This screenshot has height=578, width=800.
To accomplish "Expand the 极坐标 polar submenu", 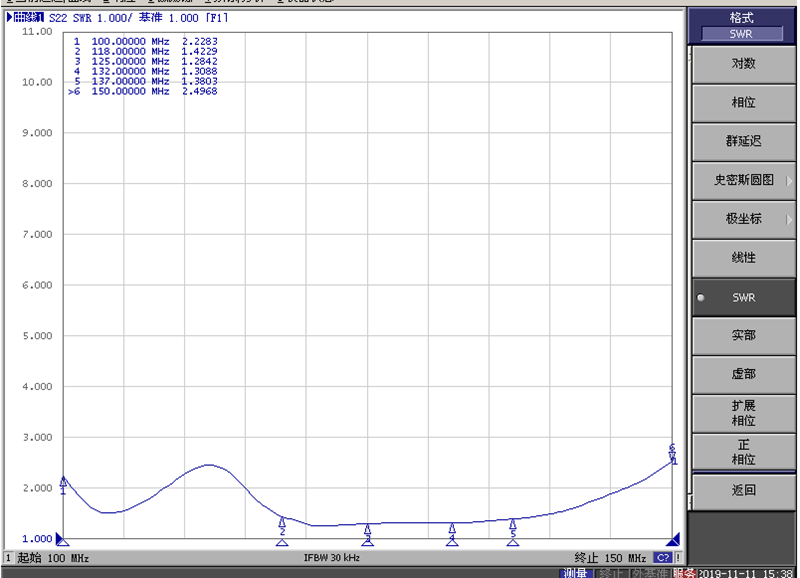I will (x=741, y=219).
